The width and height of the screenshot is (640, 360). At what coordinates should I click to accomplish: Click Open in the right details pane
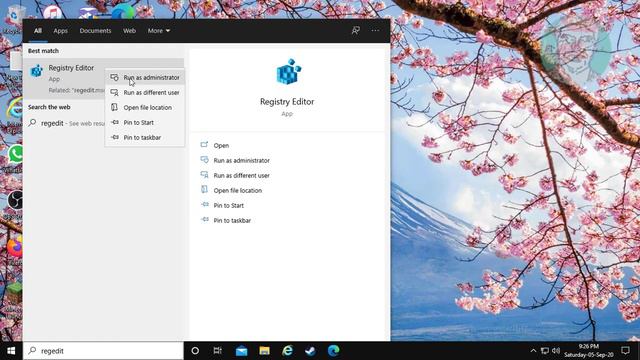(221, 145)
